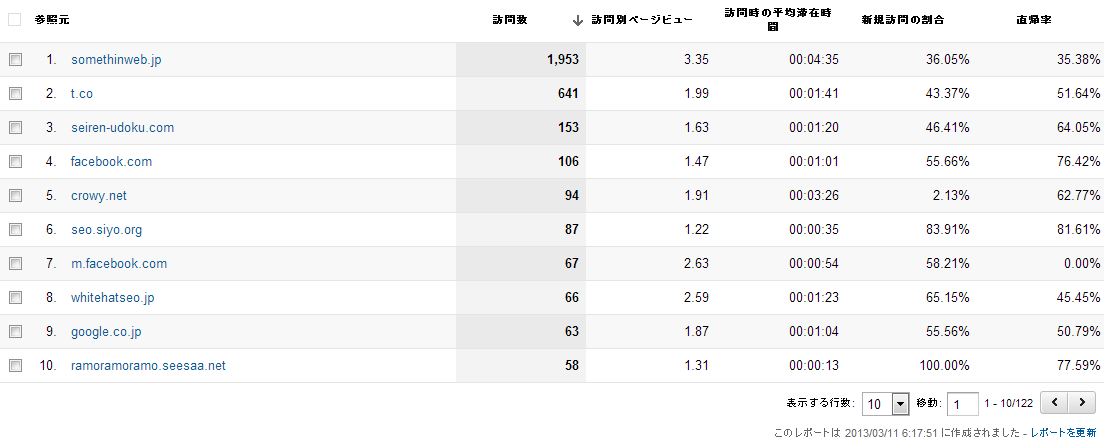Sort by the 訪問数 column arrow
Viewport: 1104px width, 443px height.
578,20
